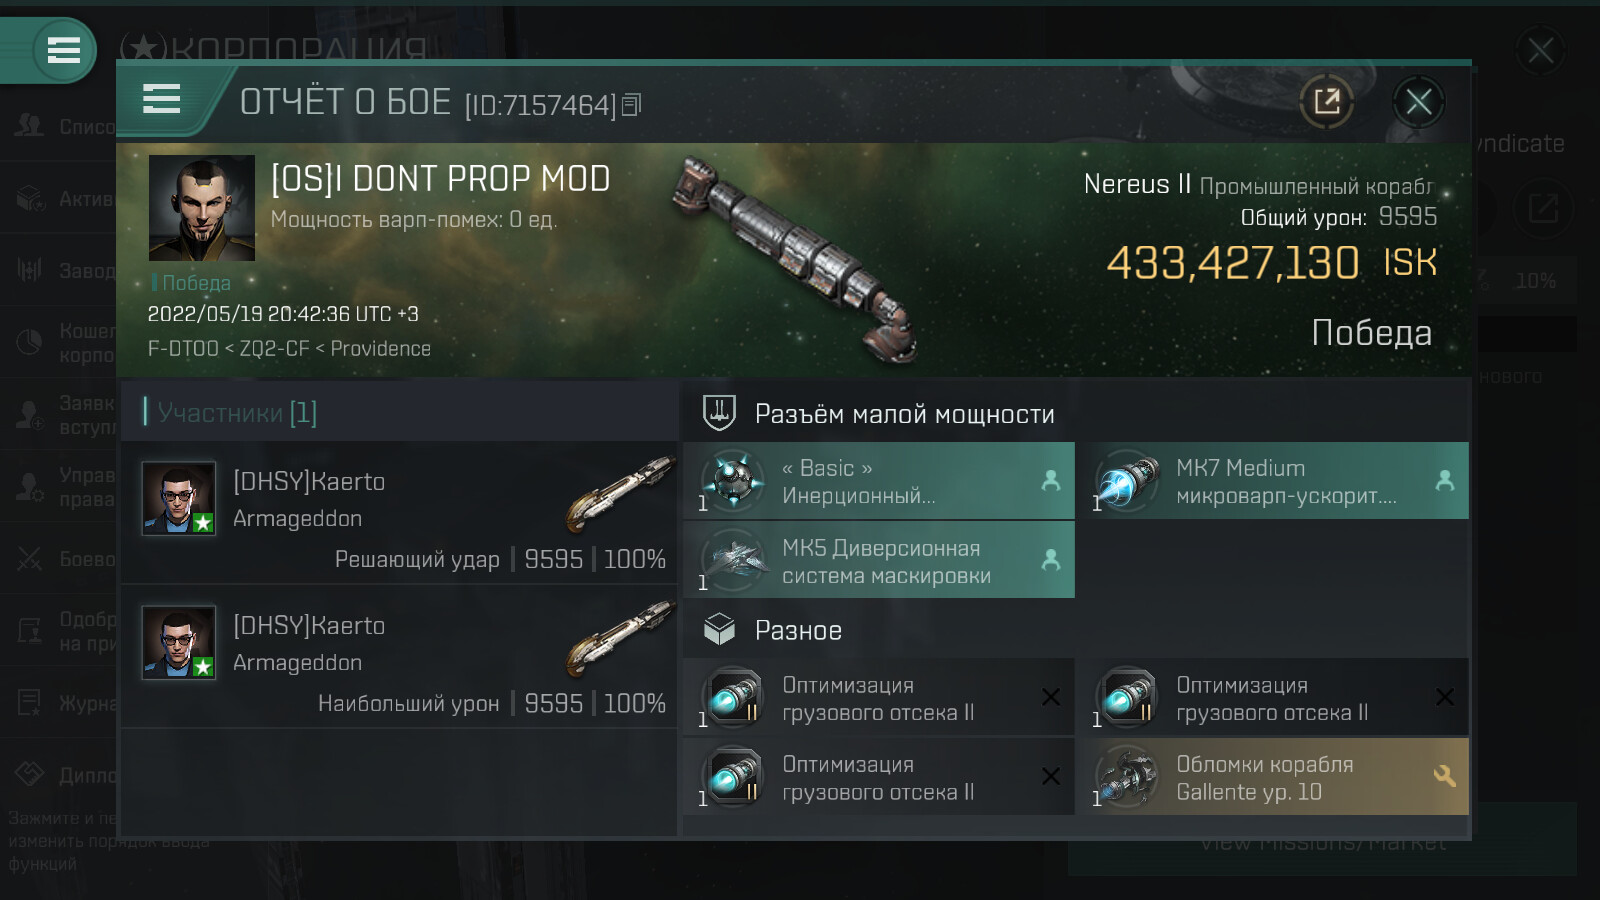
Task: Open the battle report hamburger menu
Action: pos(161,99)
